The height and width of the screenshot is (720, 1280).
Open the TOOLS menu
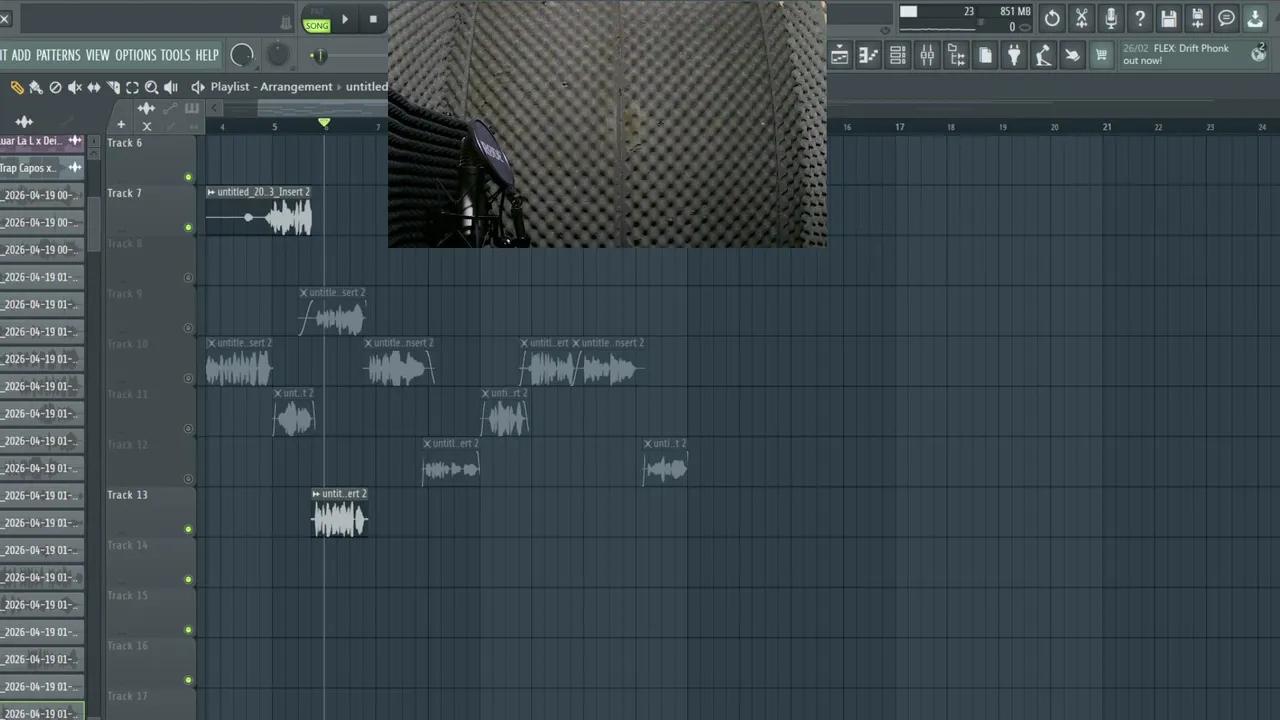[x=175, y=55]
